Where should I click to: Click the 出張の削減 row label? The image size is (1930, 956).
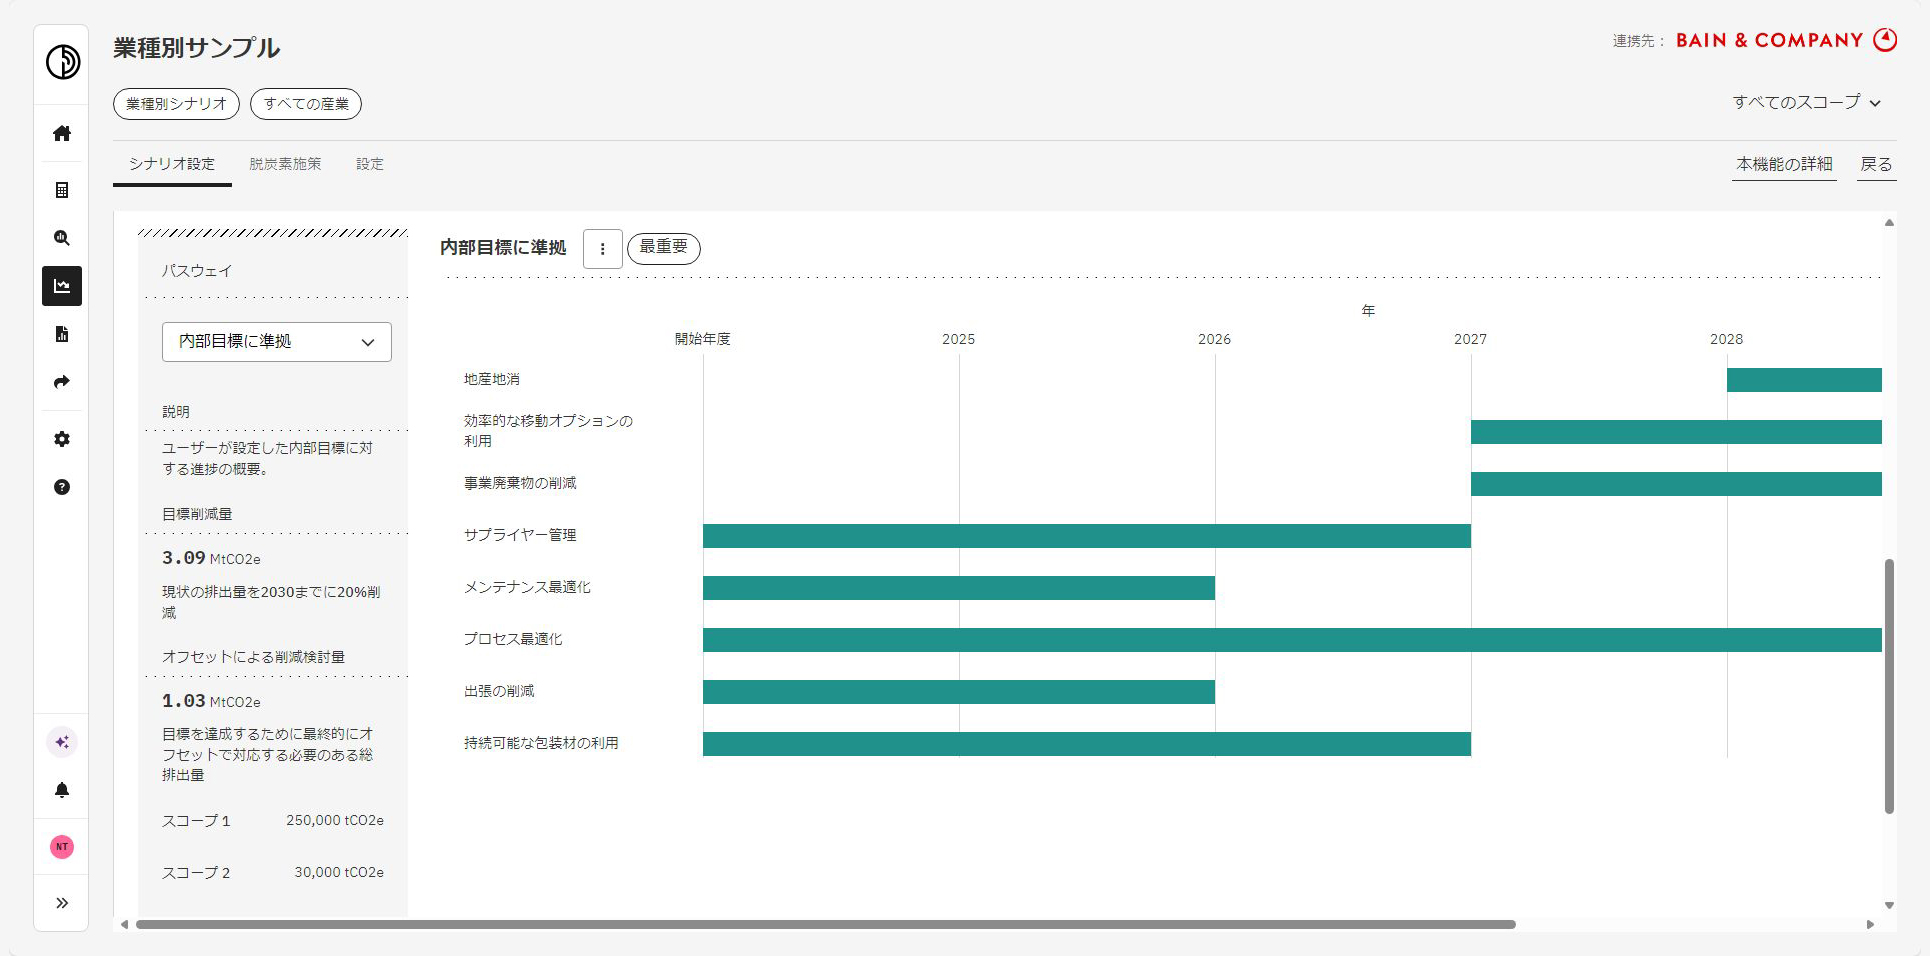coord(499,692)
